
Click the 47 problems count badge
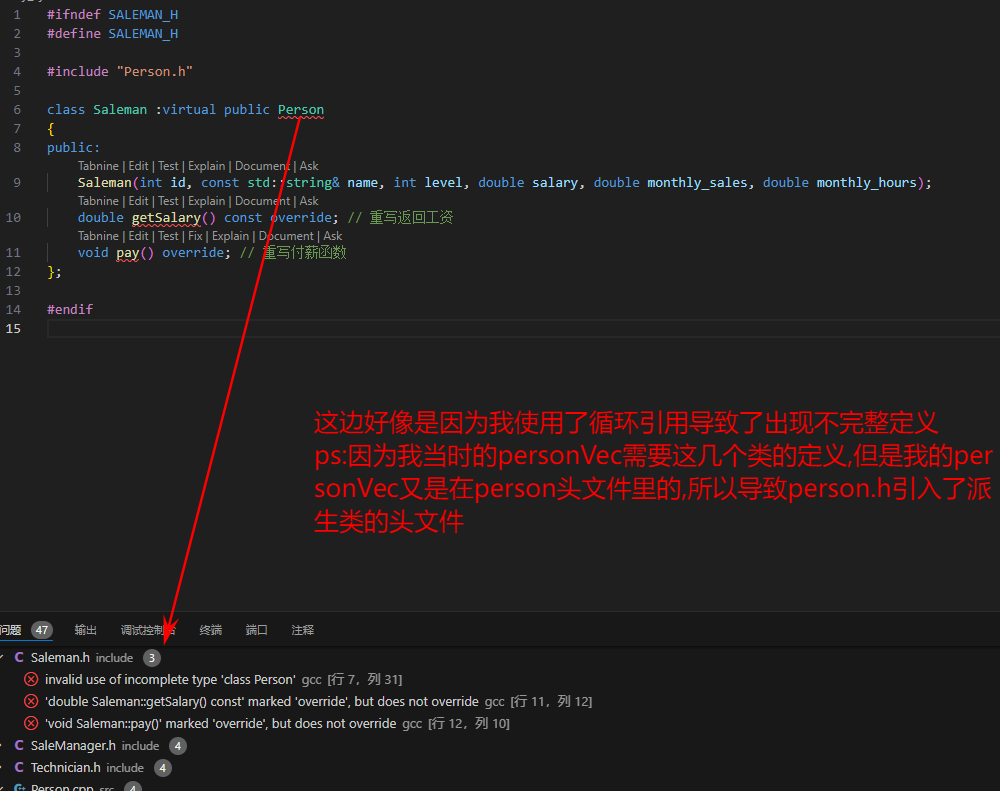(x=41, y=630)
